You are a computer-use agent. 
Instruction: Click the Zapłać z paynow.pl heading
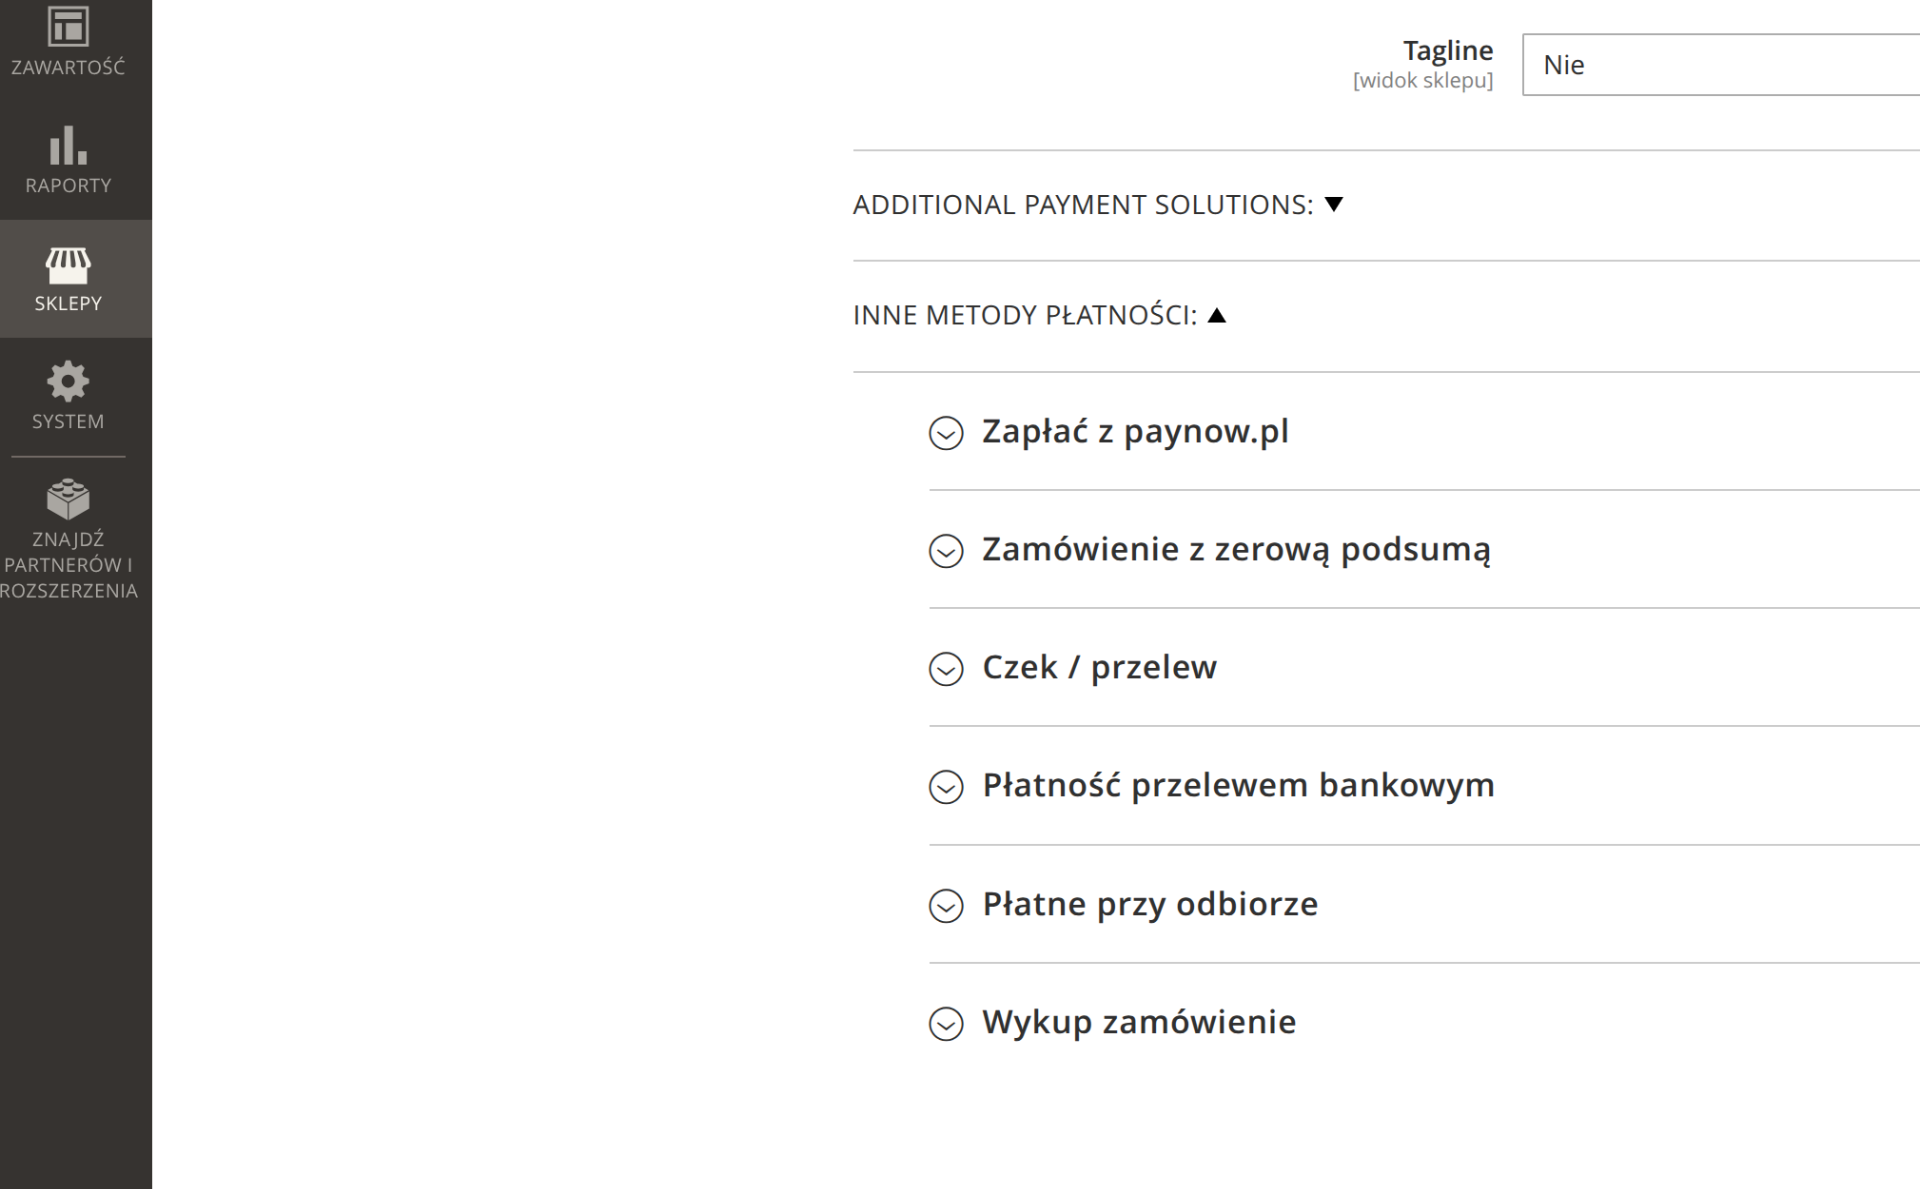[1135, 432]
